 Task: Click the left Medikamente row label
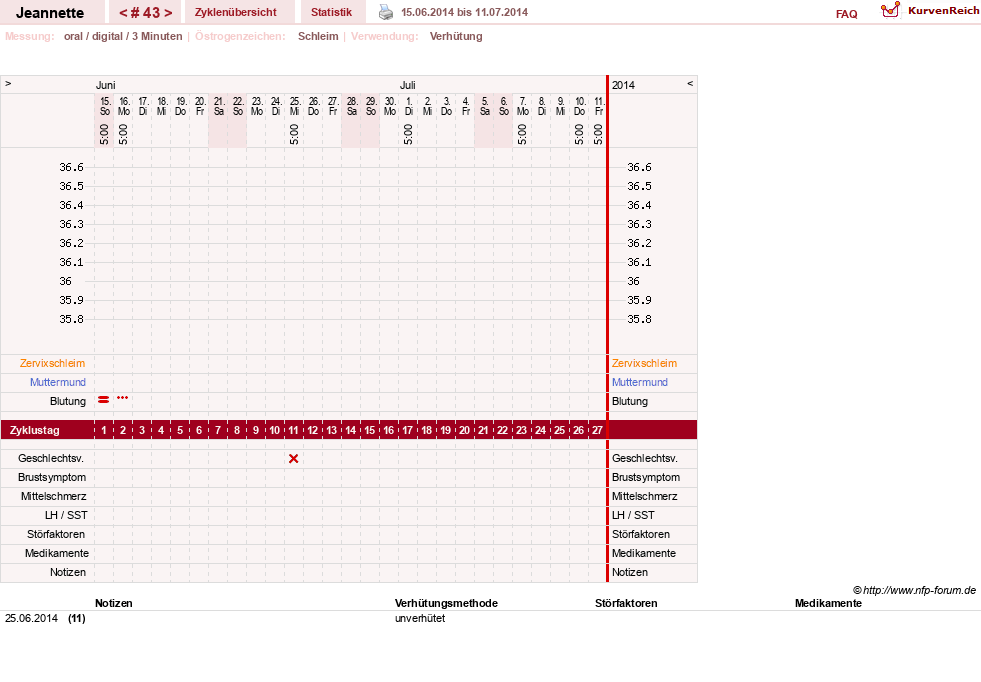tap(57, 553)
